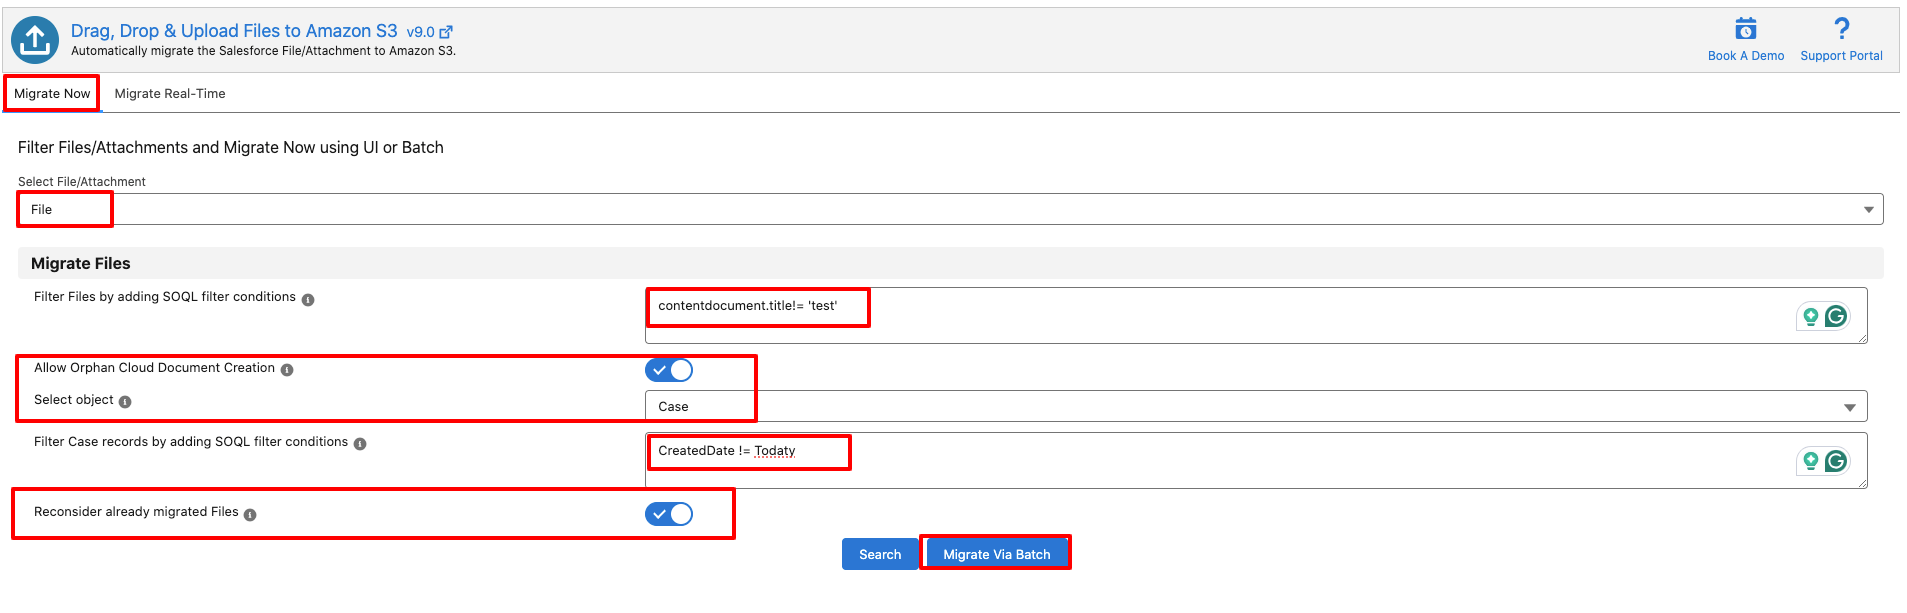Click the Filter Case records SOQL textarea

point(1256,460)
